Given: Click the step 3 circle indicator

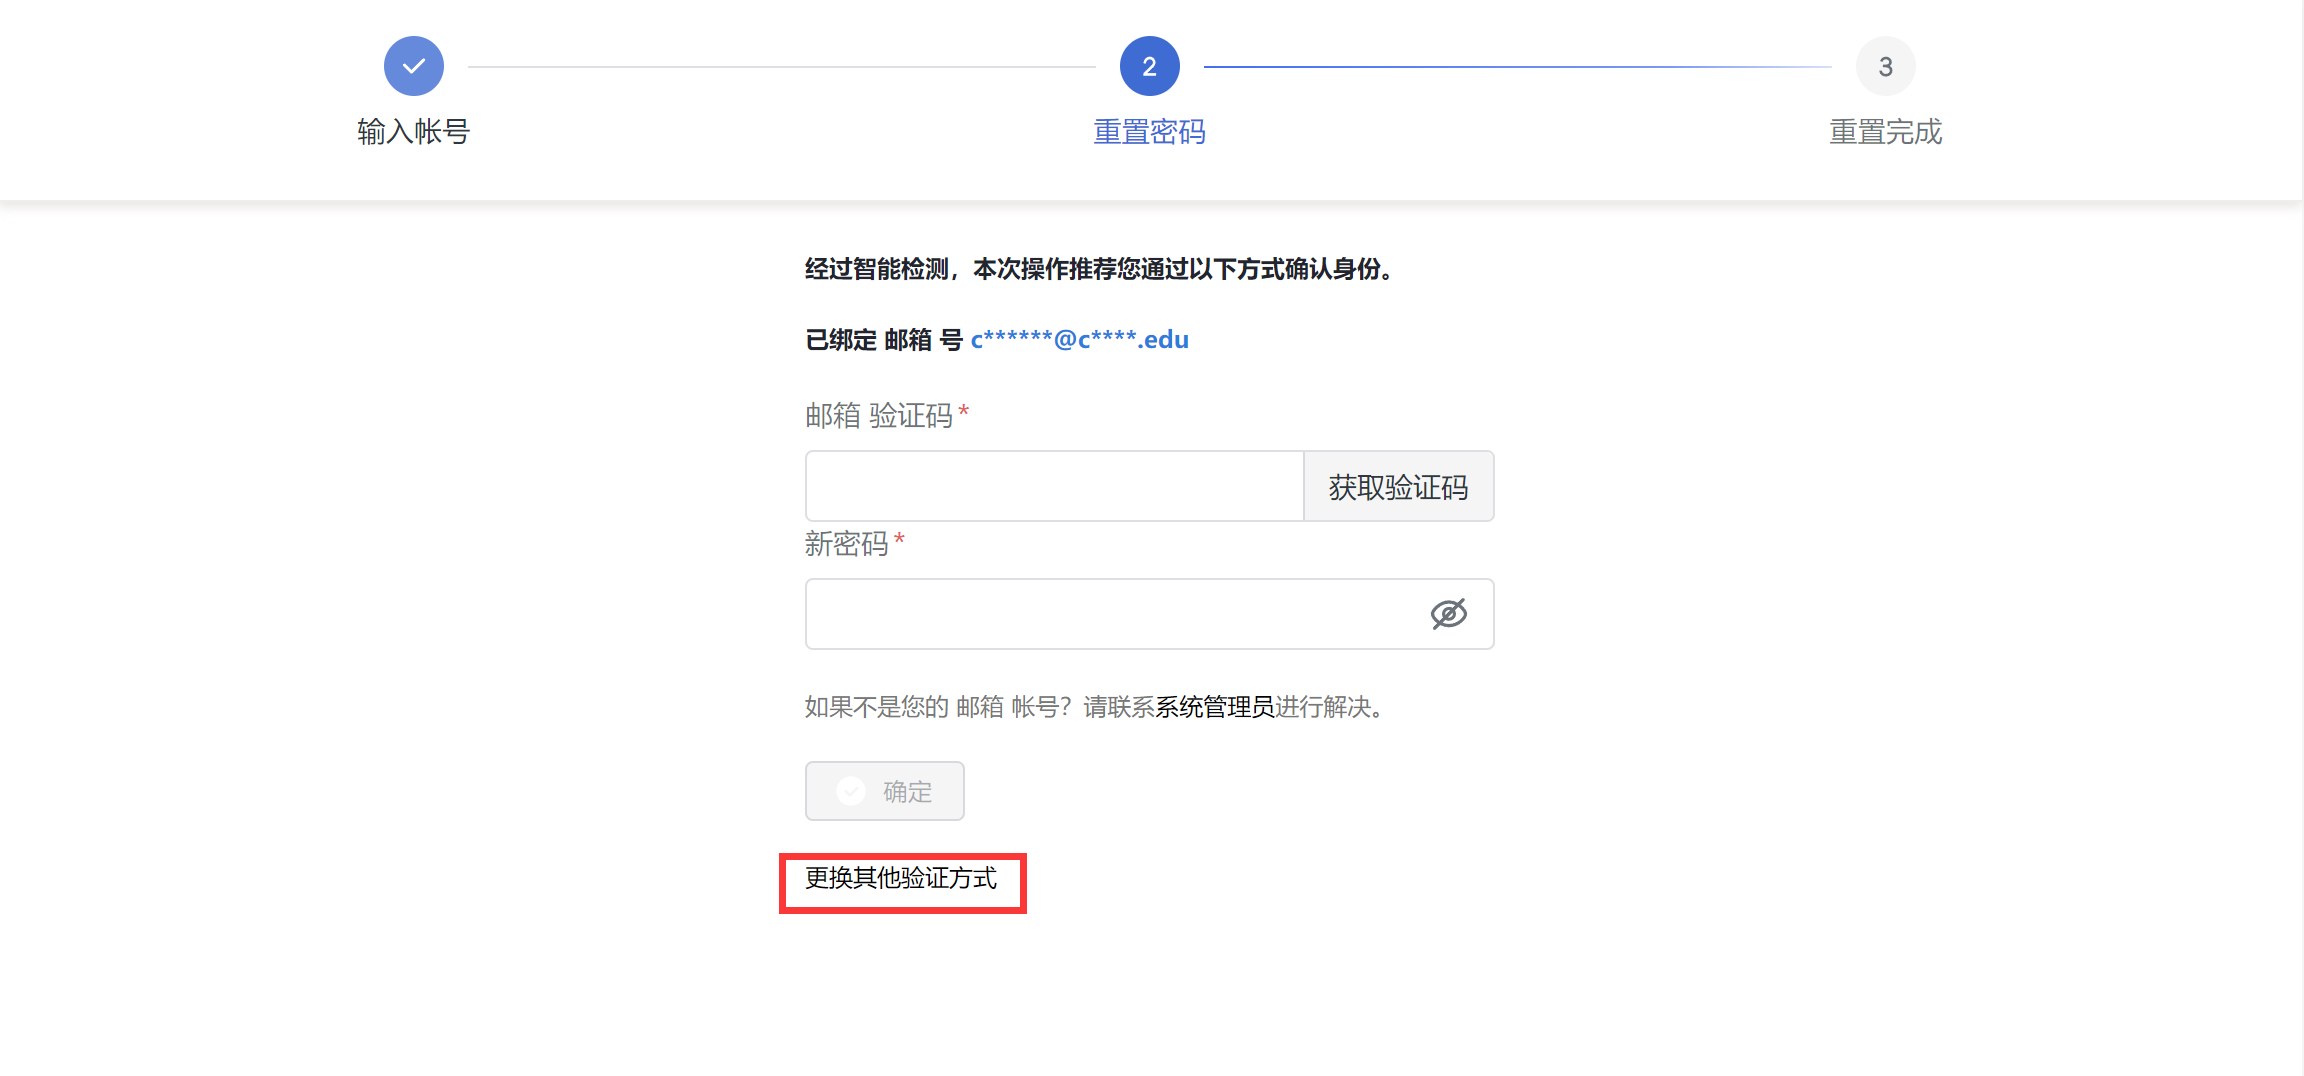Looking at the screenshot, I should coord(1885,66).
